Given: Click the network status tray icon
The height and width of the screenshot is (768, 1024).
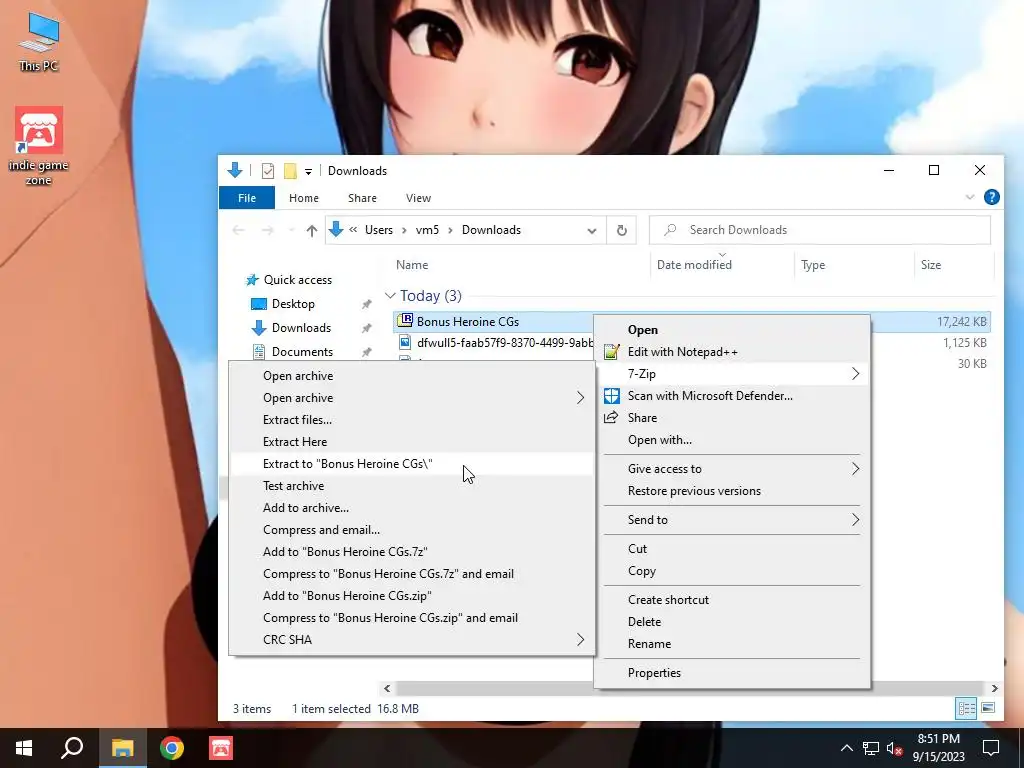Looking at the screenshot, I should [871, 748].
